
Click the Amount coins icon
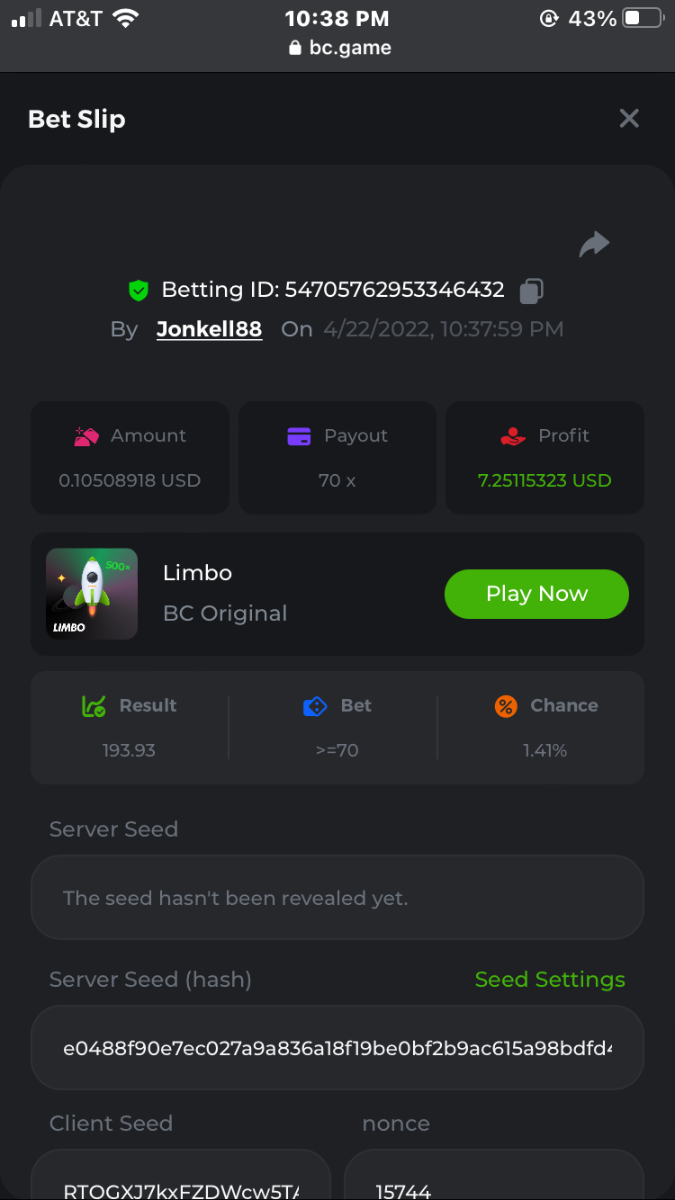(x=86, y=436)
